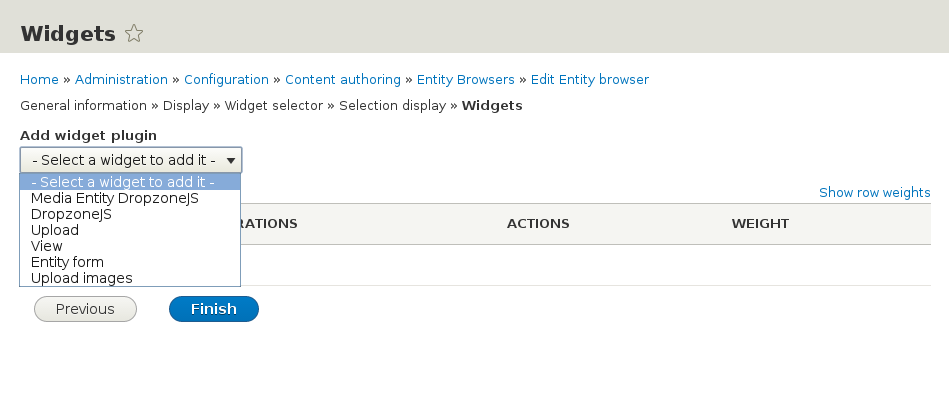The image size is (949, 407).
Task: Choose Media Entity DropzoneJS option
Action: tap(115, 198)
